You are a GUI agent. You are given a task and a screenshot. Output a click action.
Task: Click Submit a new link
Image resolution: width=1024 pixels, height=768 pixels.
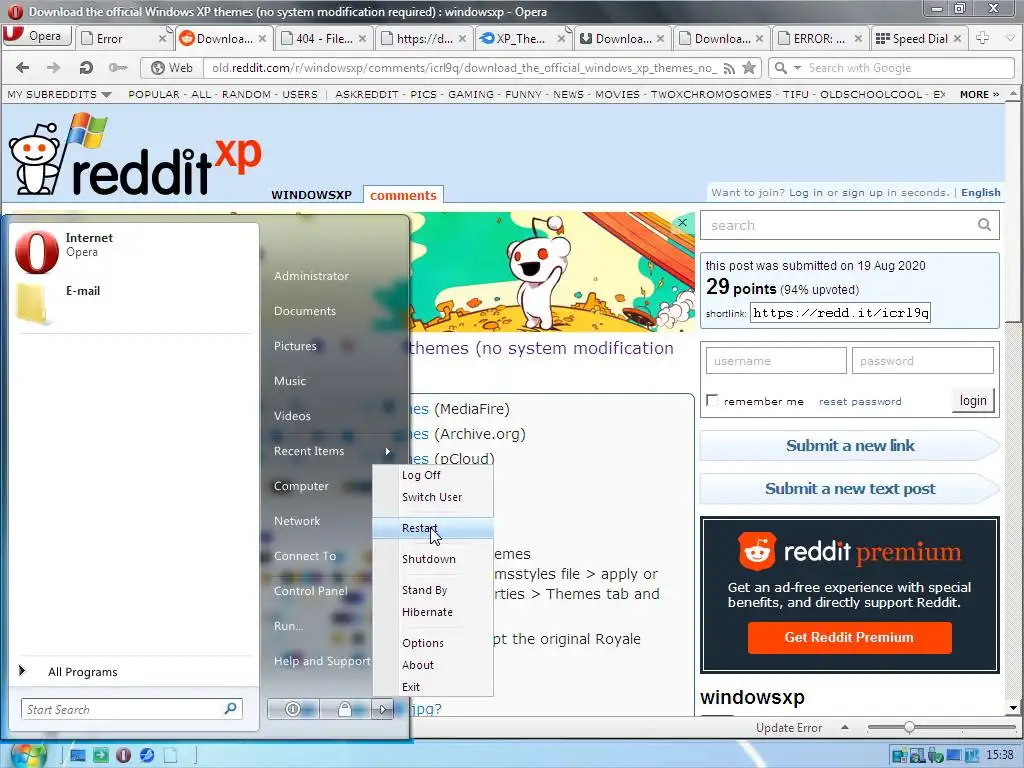[x=850, y=445]
